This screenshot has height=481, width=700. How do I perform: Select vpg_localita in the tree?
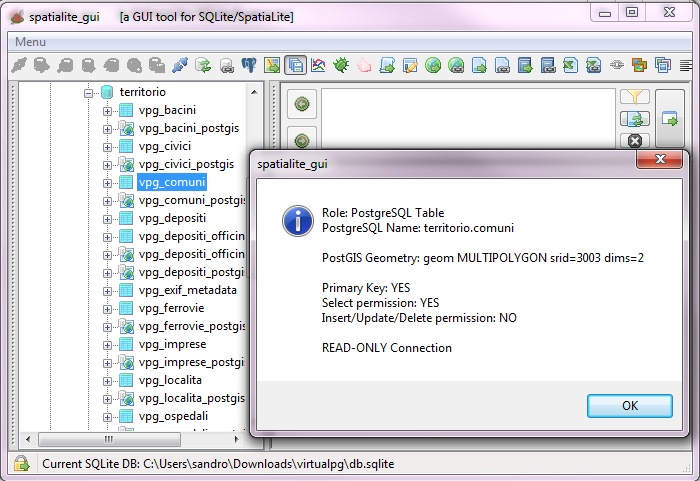[170, 380]
